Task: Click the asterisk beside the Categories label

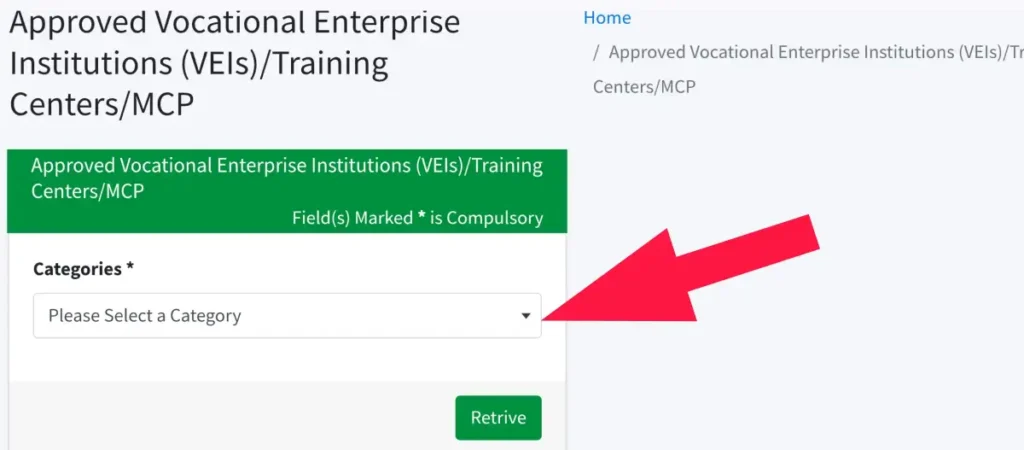Action: (130, 268)
